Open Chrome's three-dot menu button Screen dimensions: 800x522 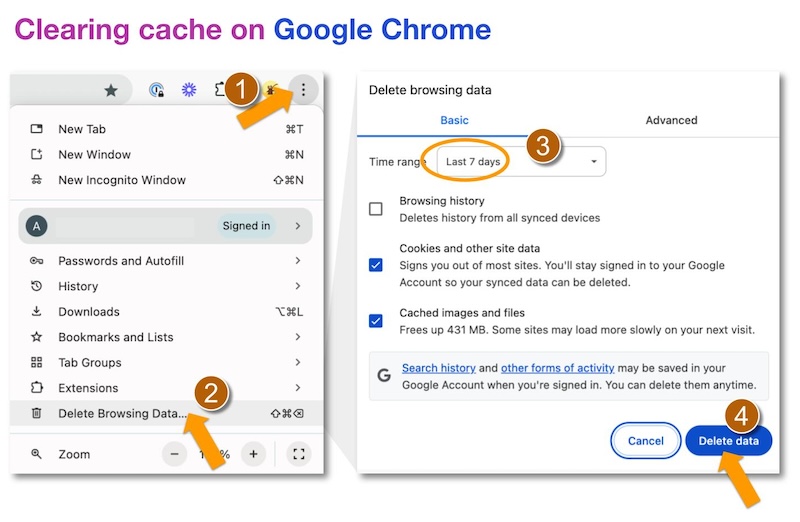coord(303,90)
